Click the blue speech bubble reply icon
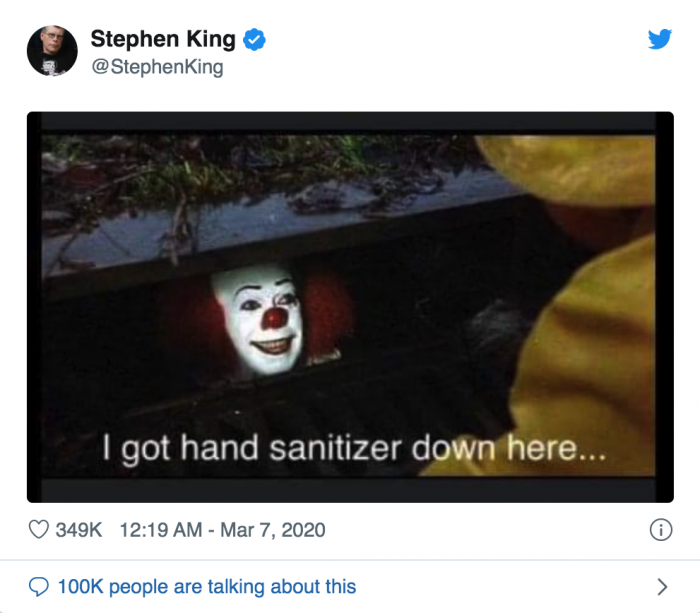Screen dimensions: 700x613 (39, 586)
